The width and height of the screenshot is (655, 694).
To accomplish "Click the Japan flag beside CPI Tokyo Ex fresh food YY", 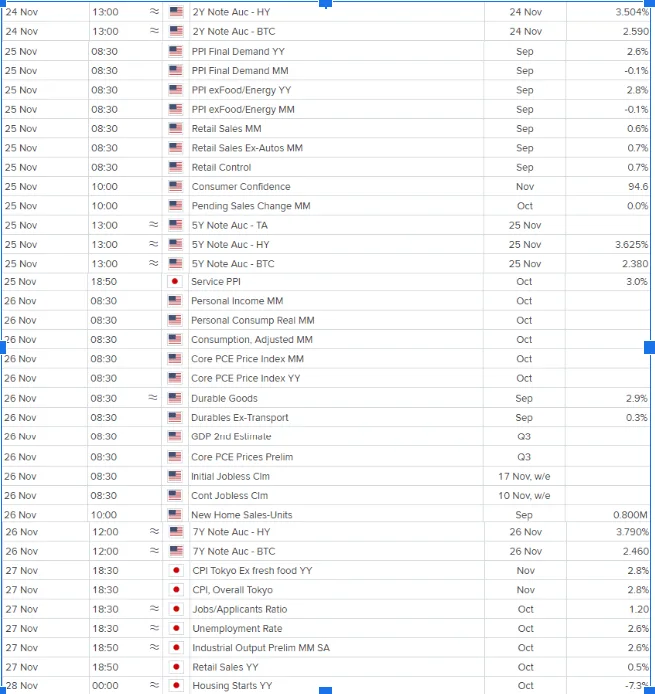I will pos(176,571).
